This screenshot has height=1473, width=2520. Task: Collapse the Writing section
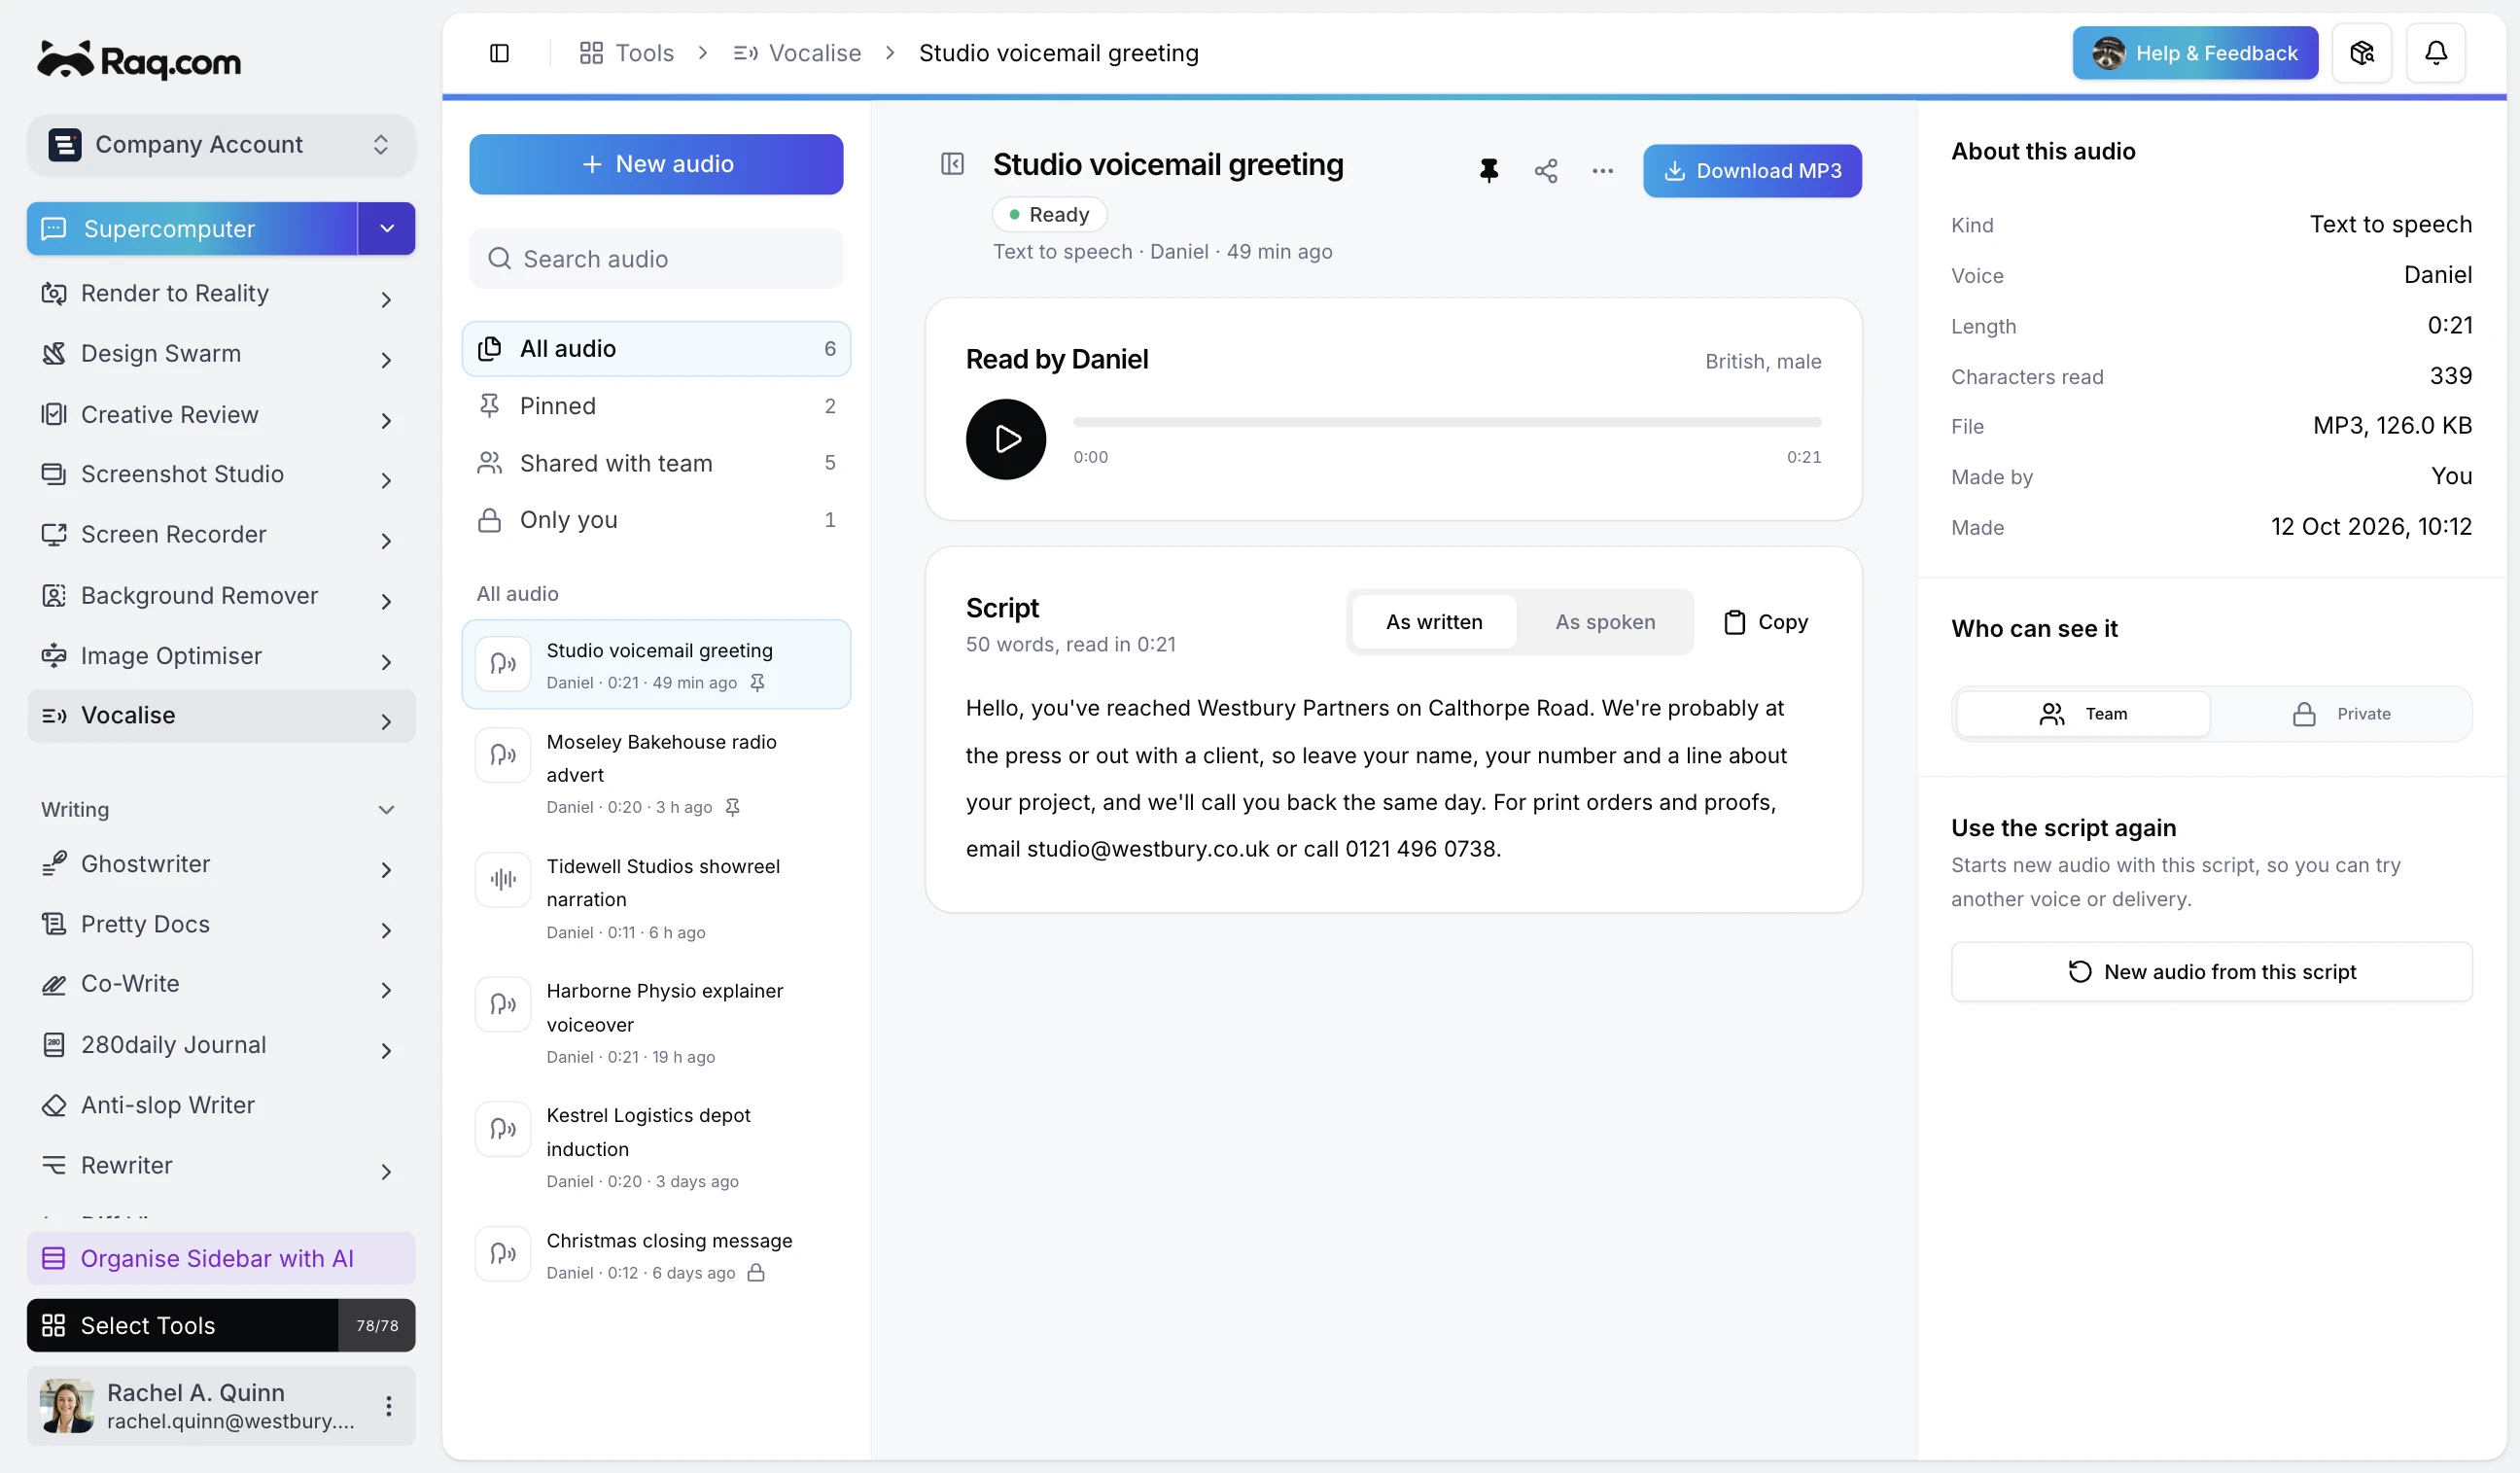coord(386,810)
